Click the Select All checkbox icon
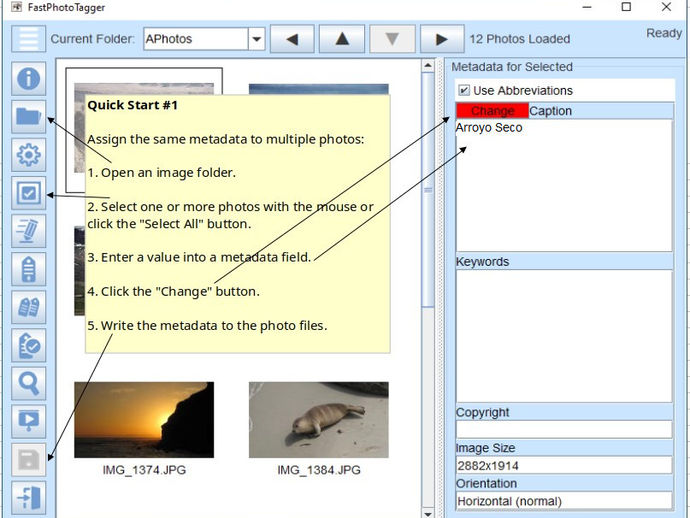 pos(29,193)
